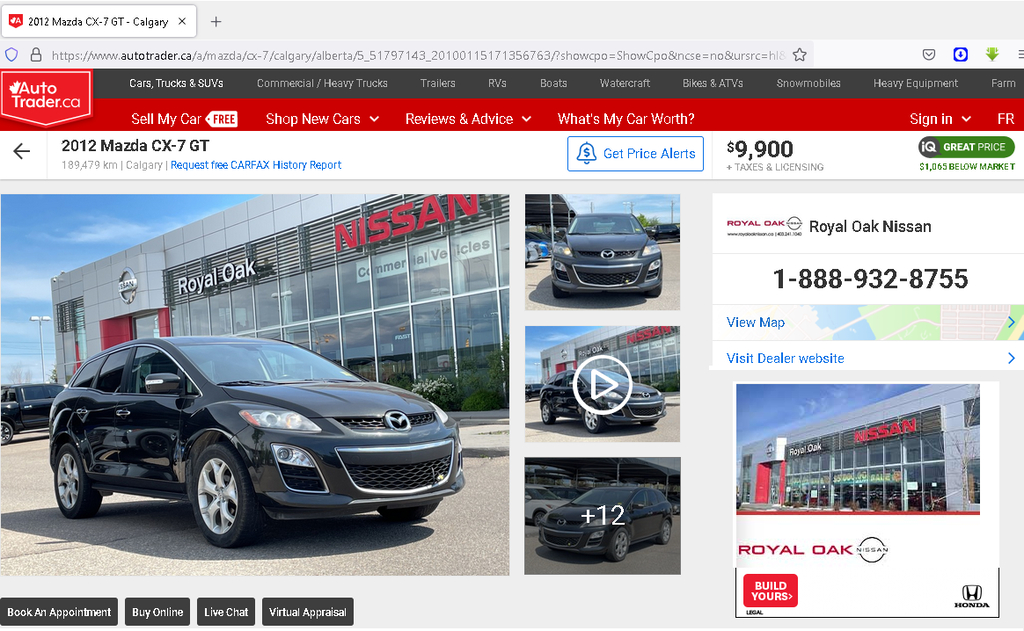The width and height of the screenshot is (1024, 631).
Task: Select Cars, Trucks & SUVs category
Action: pyautogui.click(x=176, y=83)
